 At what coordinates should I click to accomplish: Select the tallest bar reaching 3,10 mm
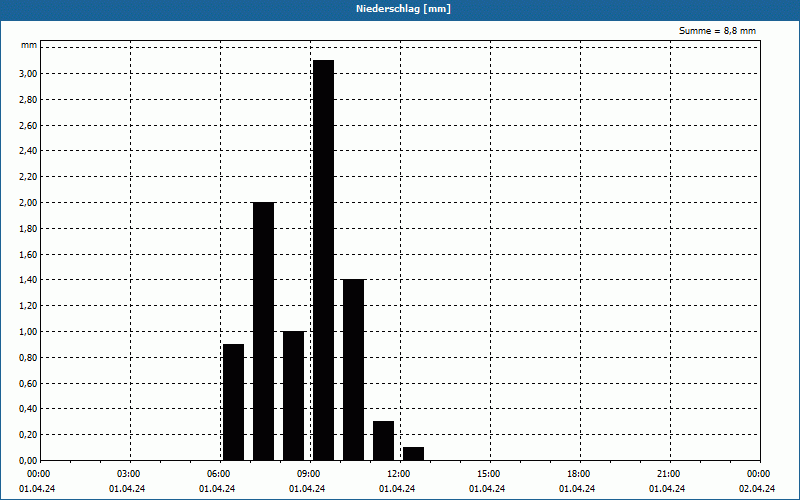pos(323,260)
